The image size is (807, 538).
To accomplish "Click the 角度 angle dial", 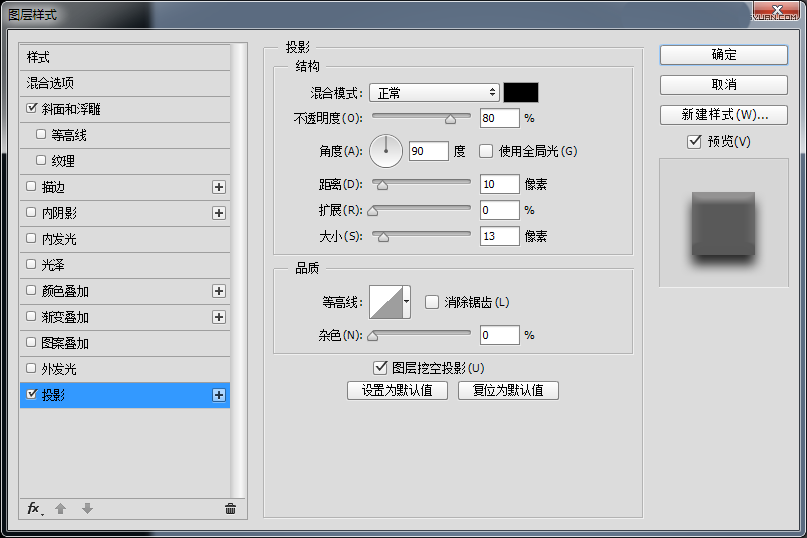I will [x=386, y=151].
